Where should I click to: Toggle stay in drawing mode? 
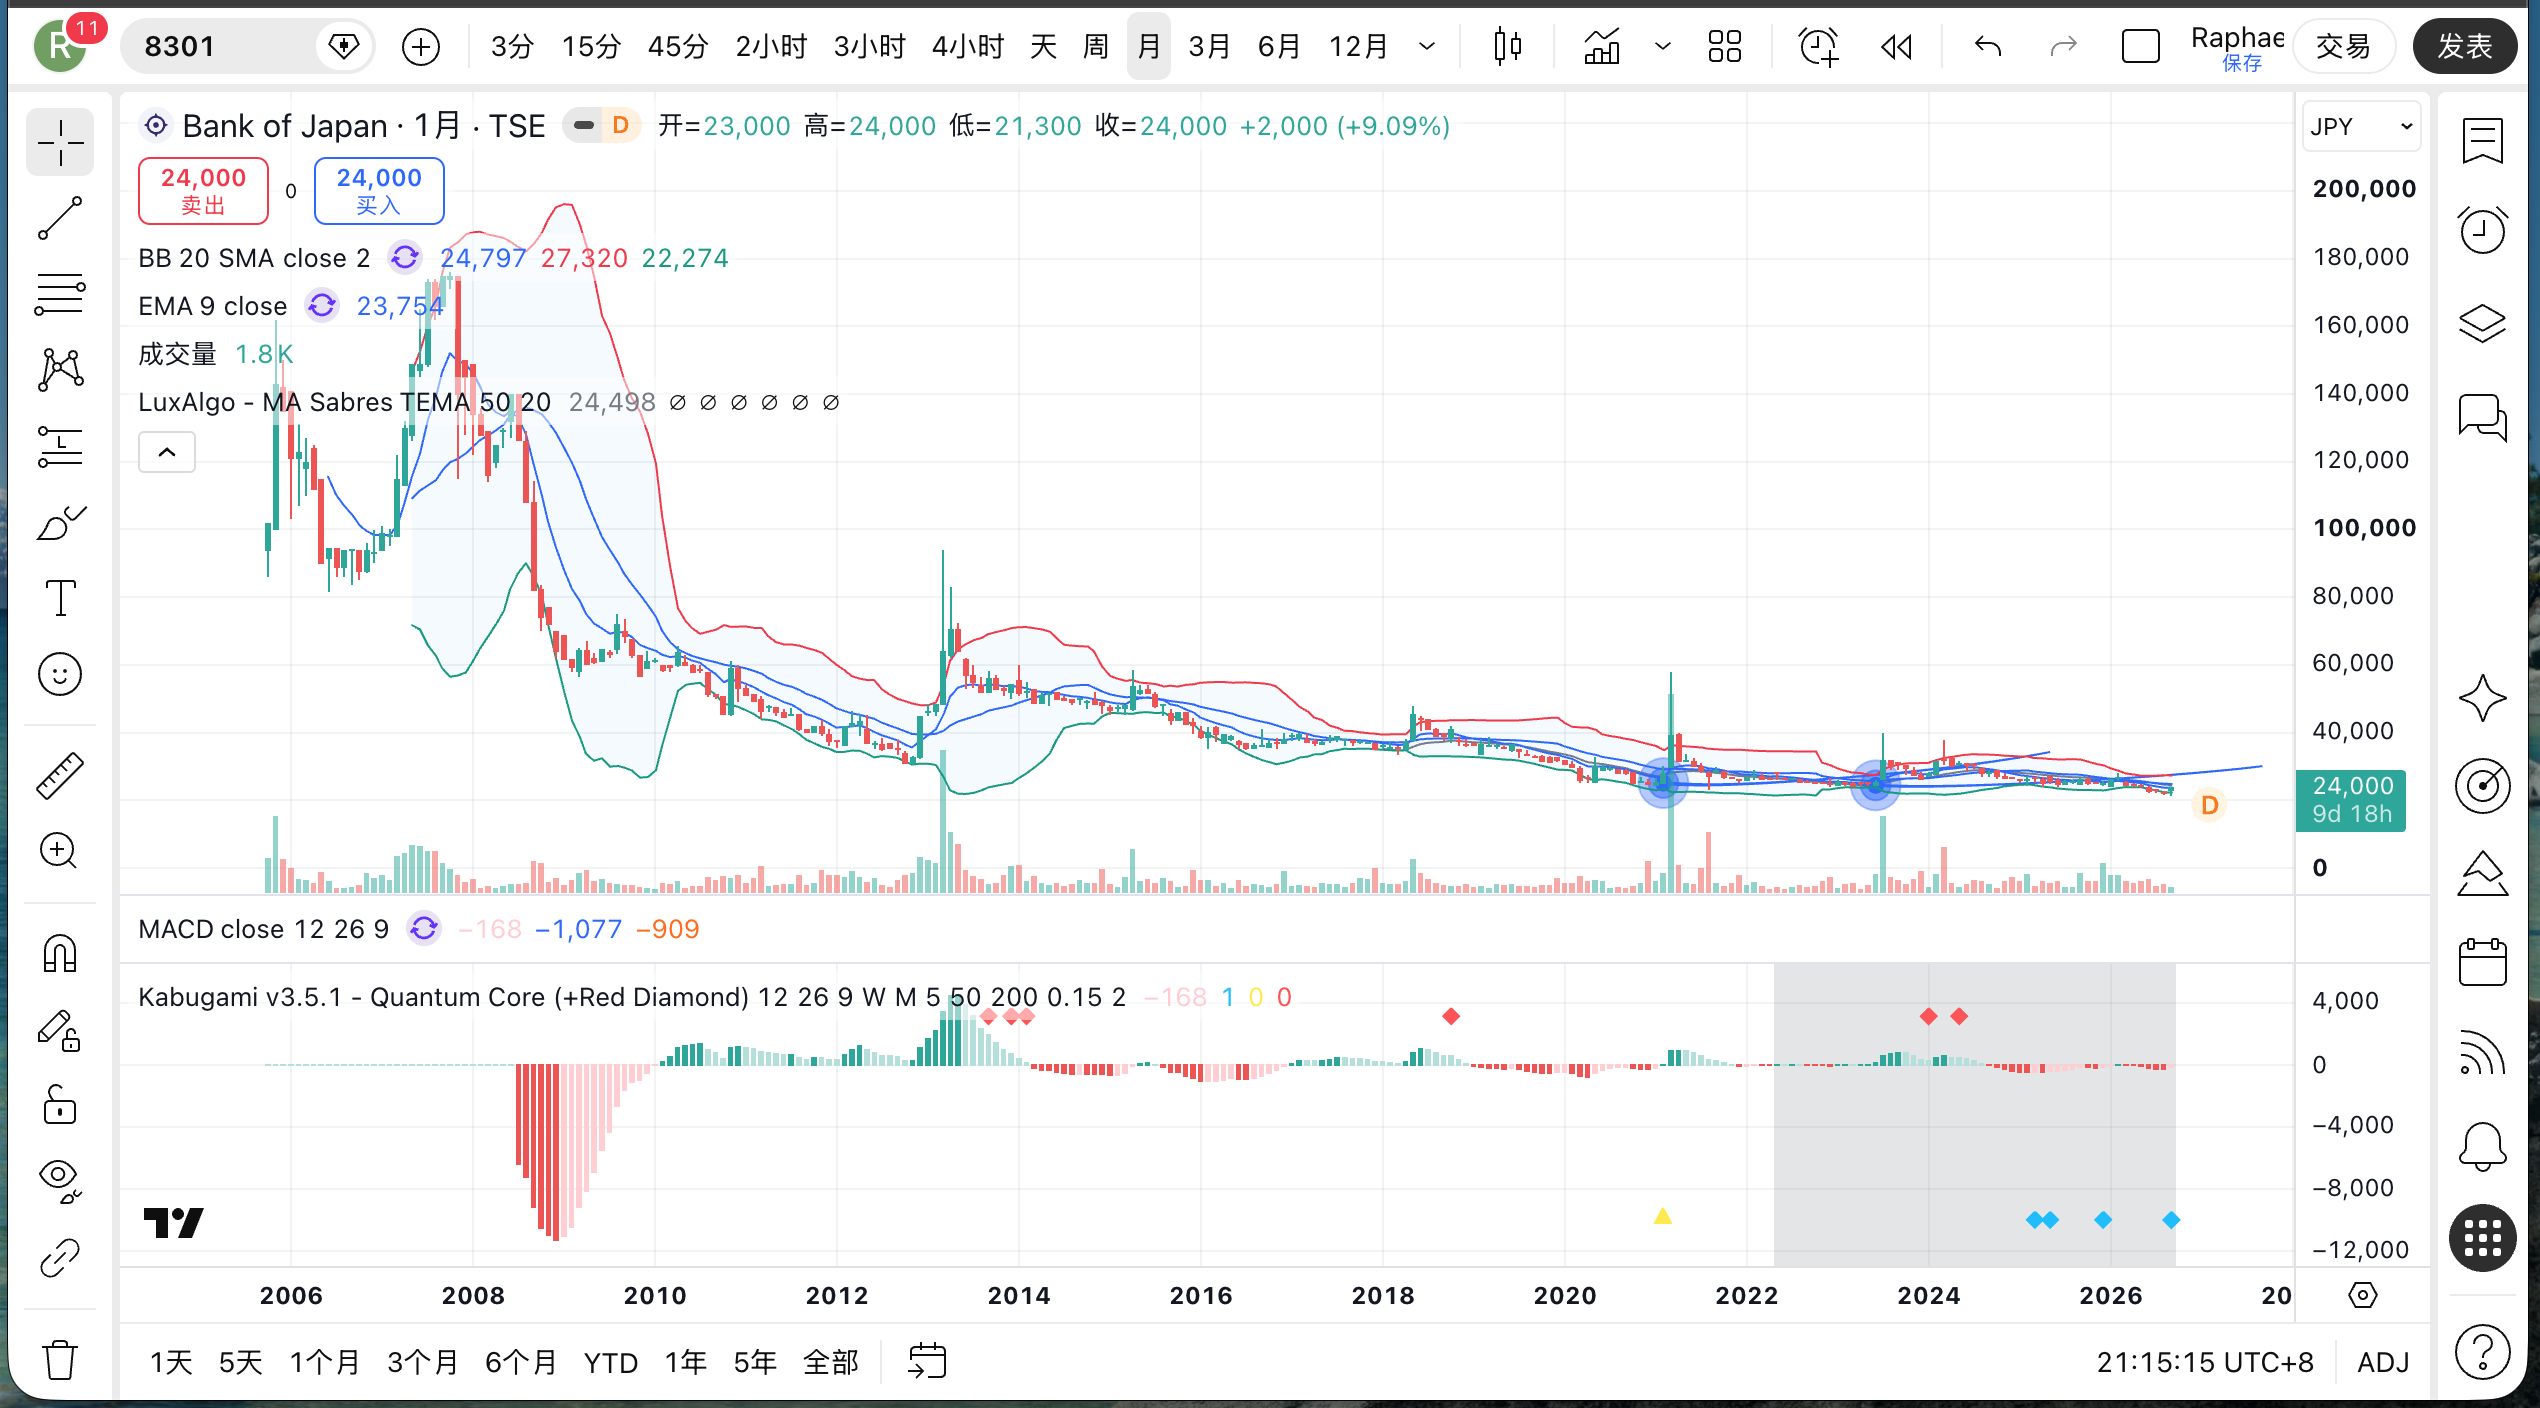pos(60,1030)
